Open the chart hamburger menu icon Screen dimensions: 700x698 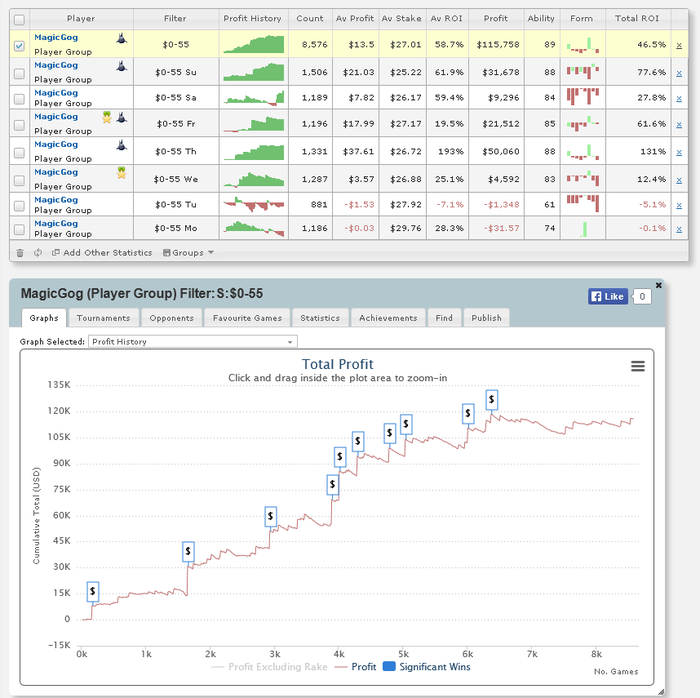tap(638, 366)
